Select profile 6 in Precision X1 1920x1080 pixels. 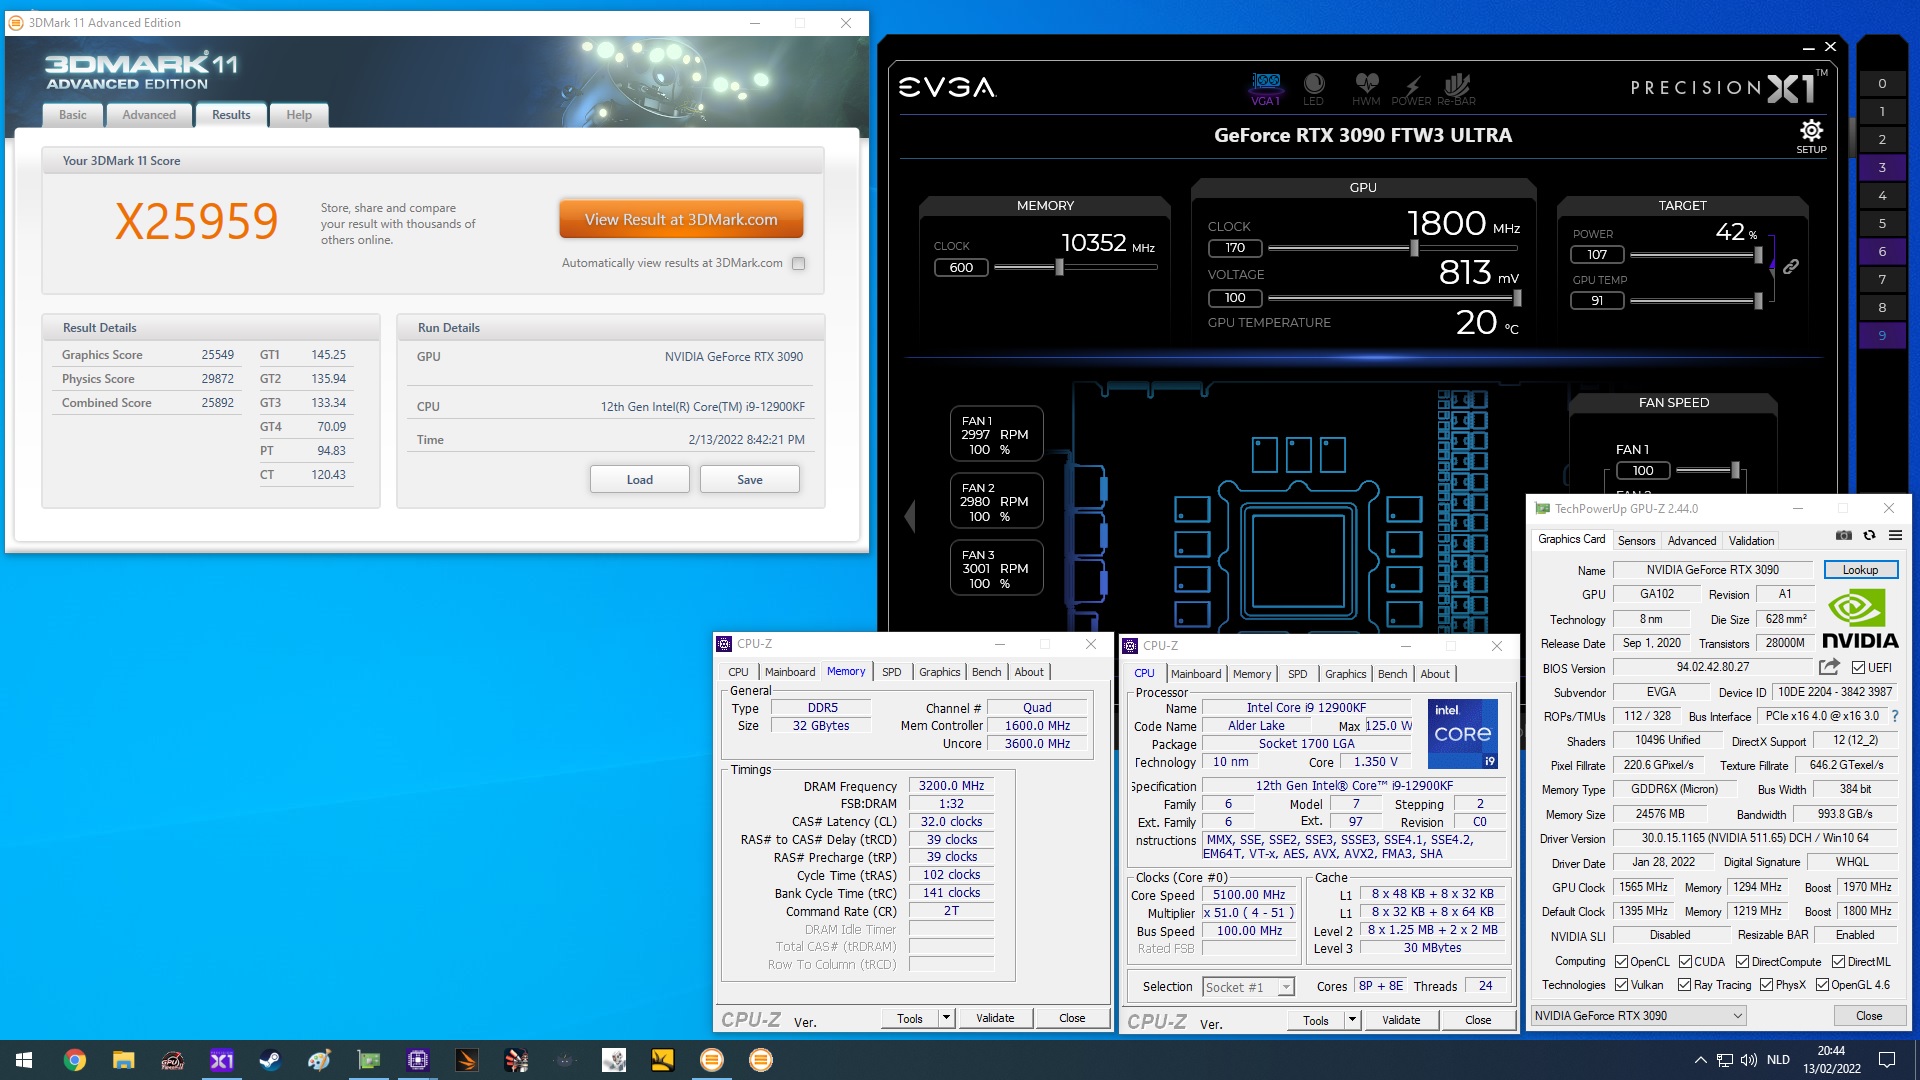point(1882,252)
